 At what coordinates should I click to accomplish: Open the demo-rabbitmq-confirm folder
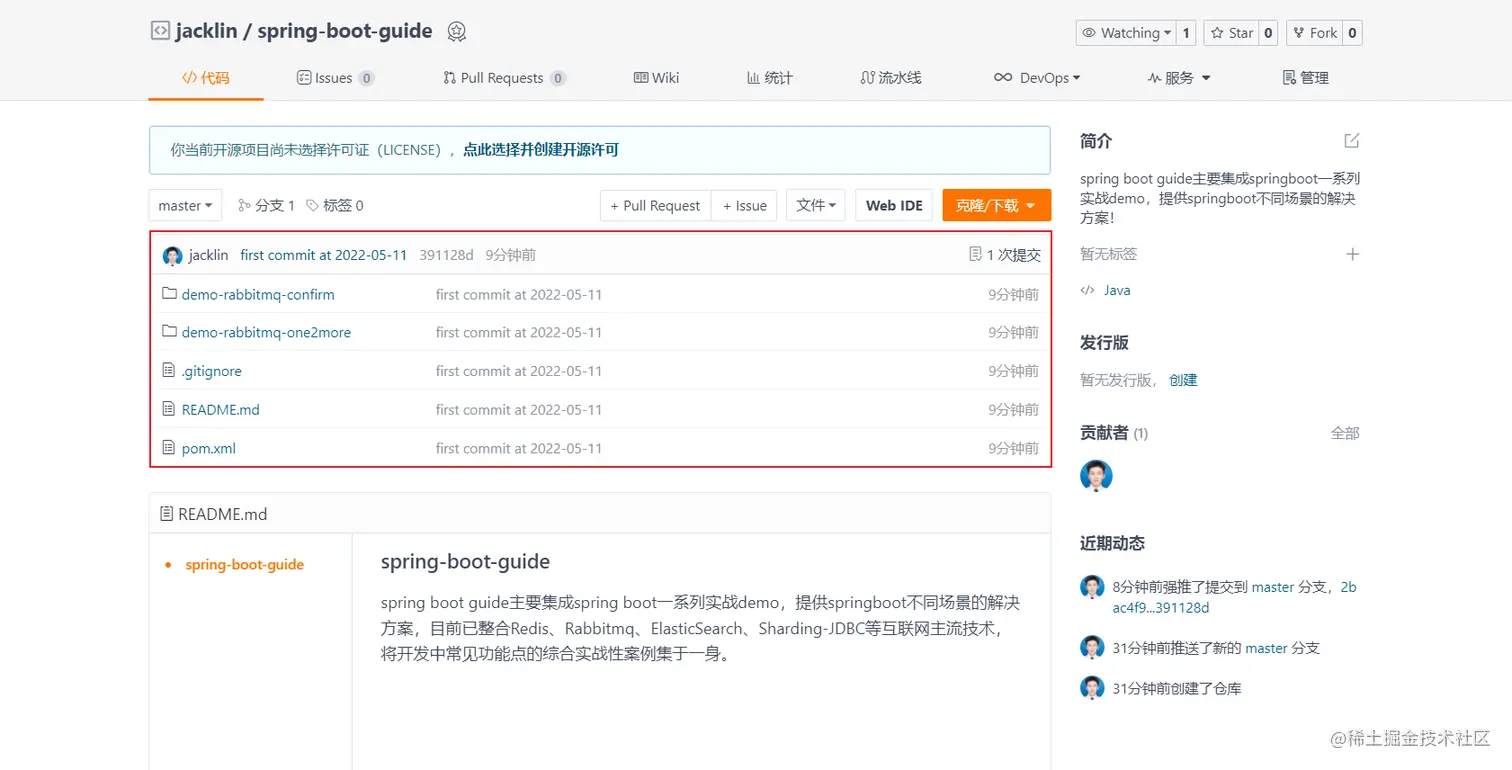[258, 295]
